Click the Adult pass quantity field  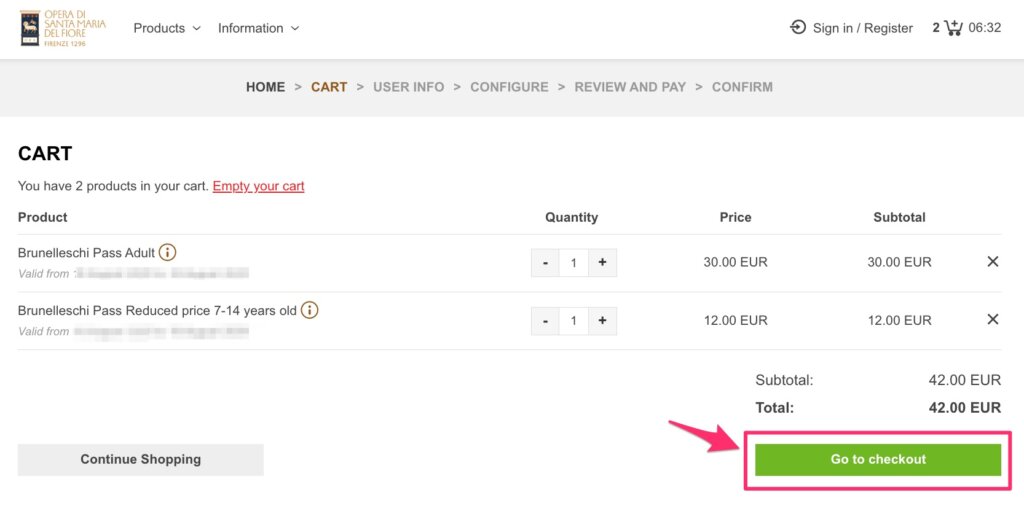pyautogui.click(x=573, y=263)
